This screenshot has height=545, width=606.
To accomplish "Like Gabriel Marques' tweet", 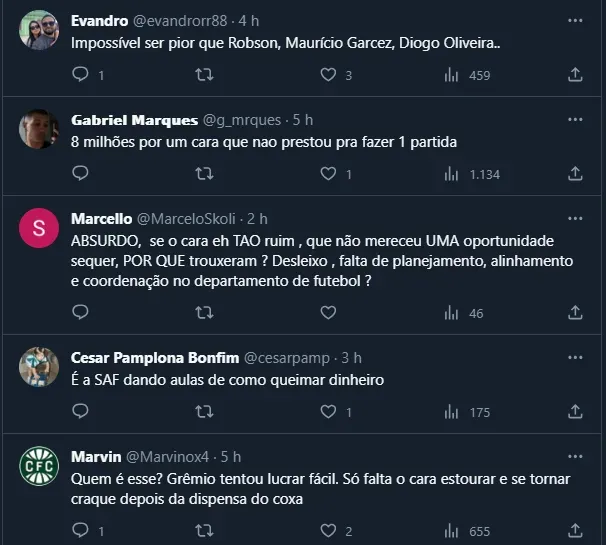I will point(328,173).
